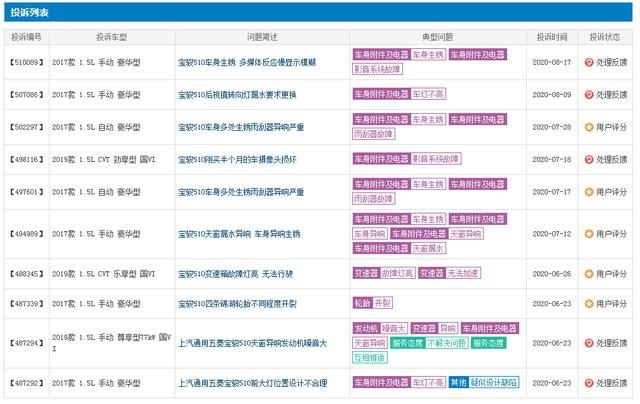Screen dimensions: 640x404
Task: Click the 处理反馈 status icon for complaint 487294
Action: pyautogui.click(x=589, y=343)
